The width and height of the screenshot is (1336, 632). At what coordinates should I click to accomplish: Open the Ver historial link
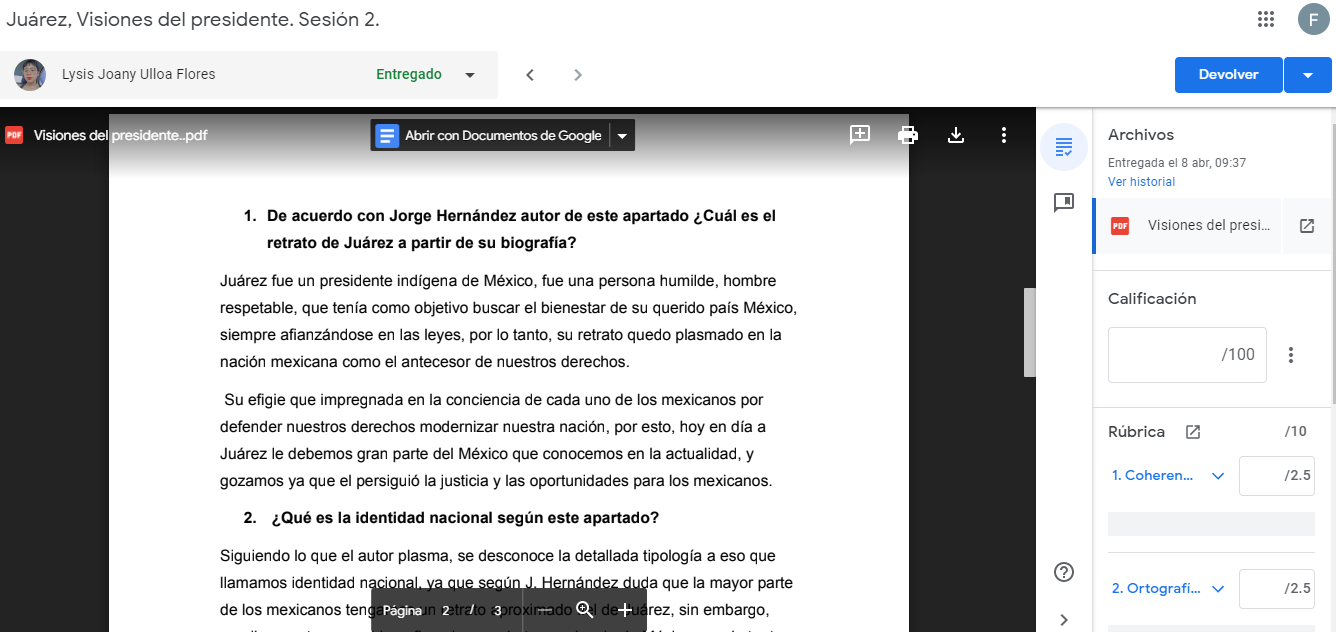coord(1141,182)
